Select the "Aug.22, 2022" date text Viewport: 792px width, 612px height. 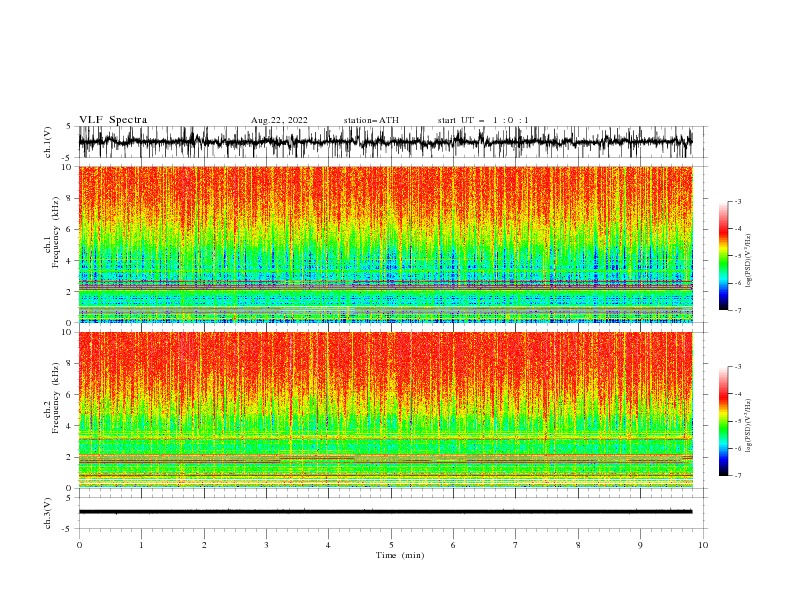point(279,120)
